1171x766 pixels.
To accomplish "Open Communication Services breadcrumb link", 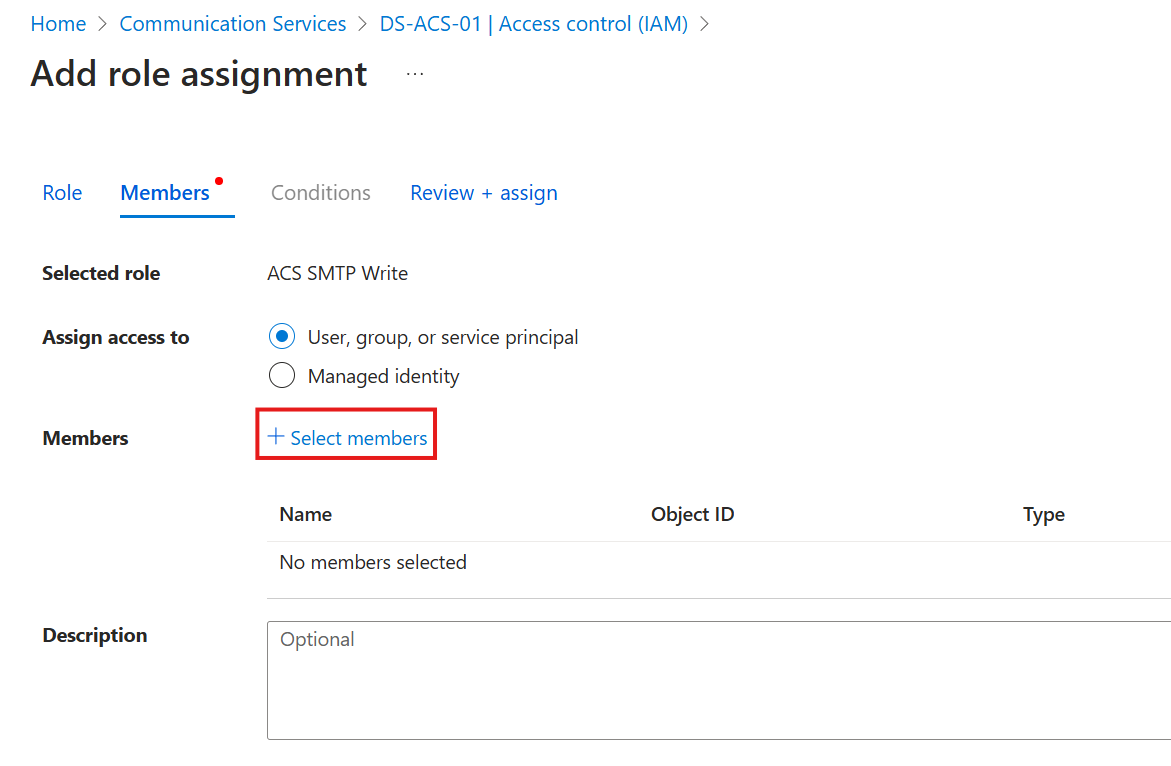I will [233, 24].
